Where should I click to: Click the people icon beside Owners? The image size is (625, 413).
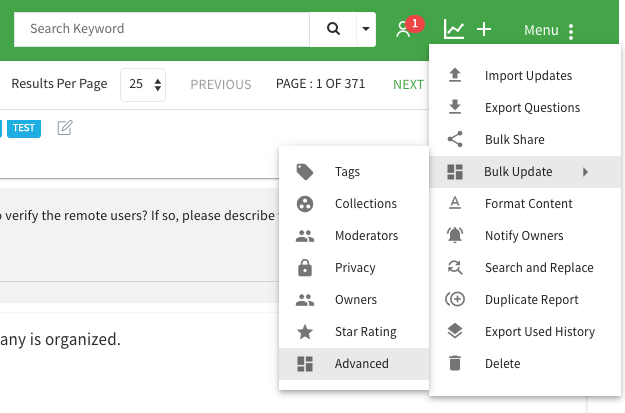click(x=305, y=300)
